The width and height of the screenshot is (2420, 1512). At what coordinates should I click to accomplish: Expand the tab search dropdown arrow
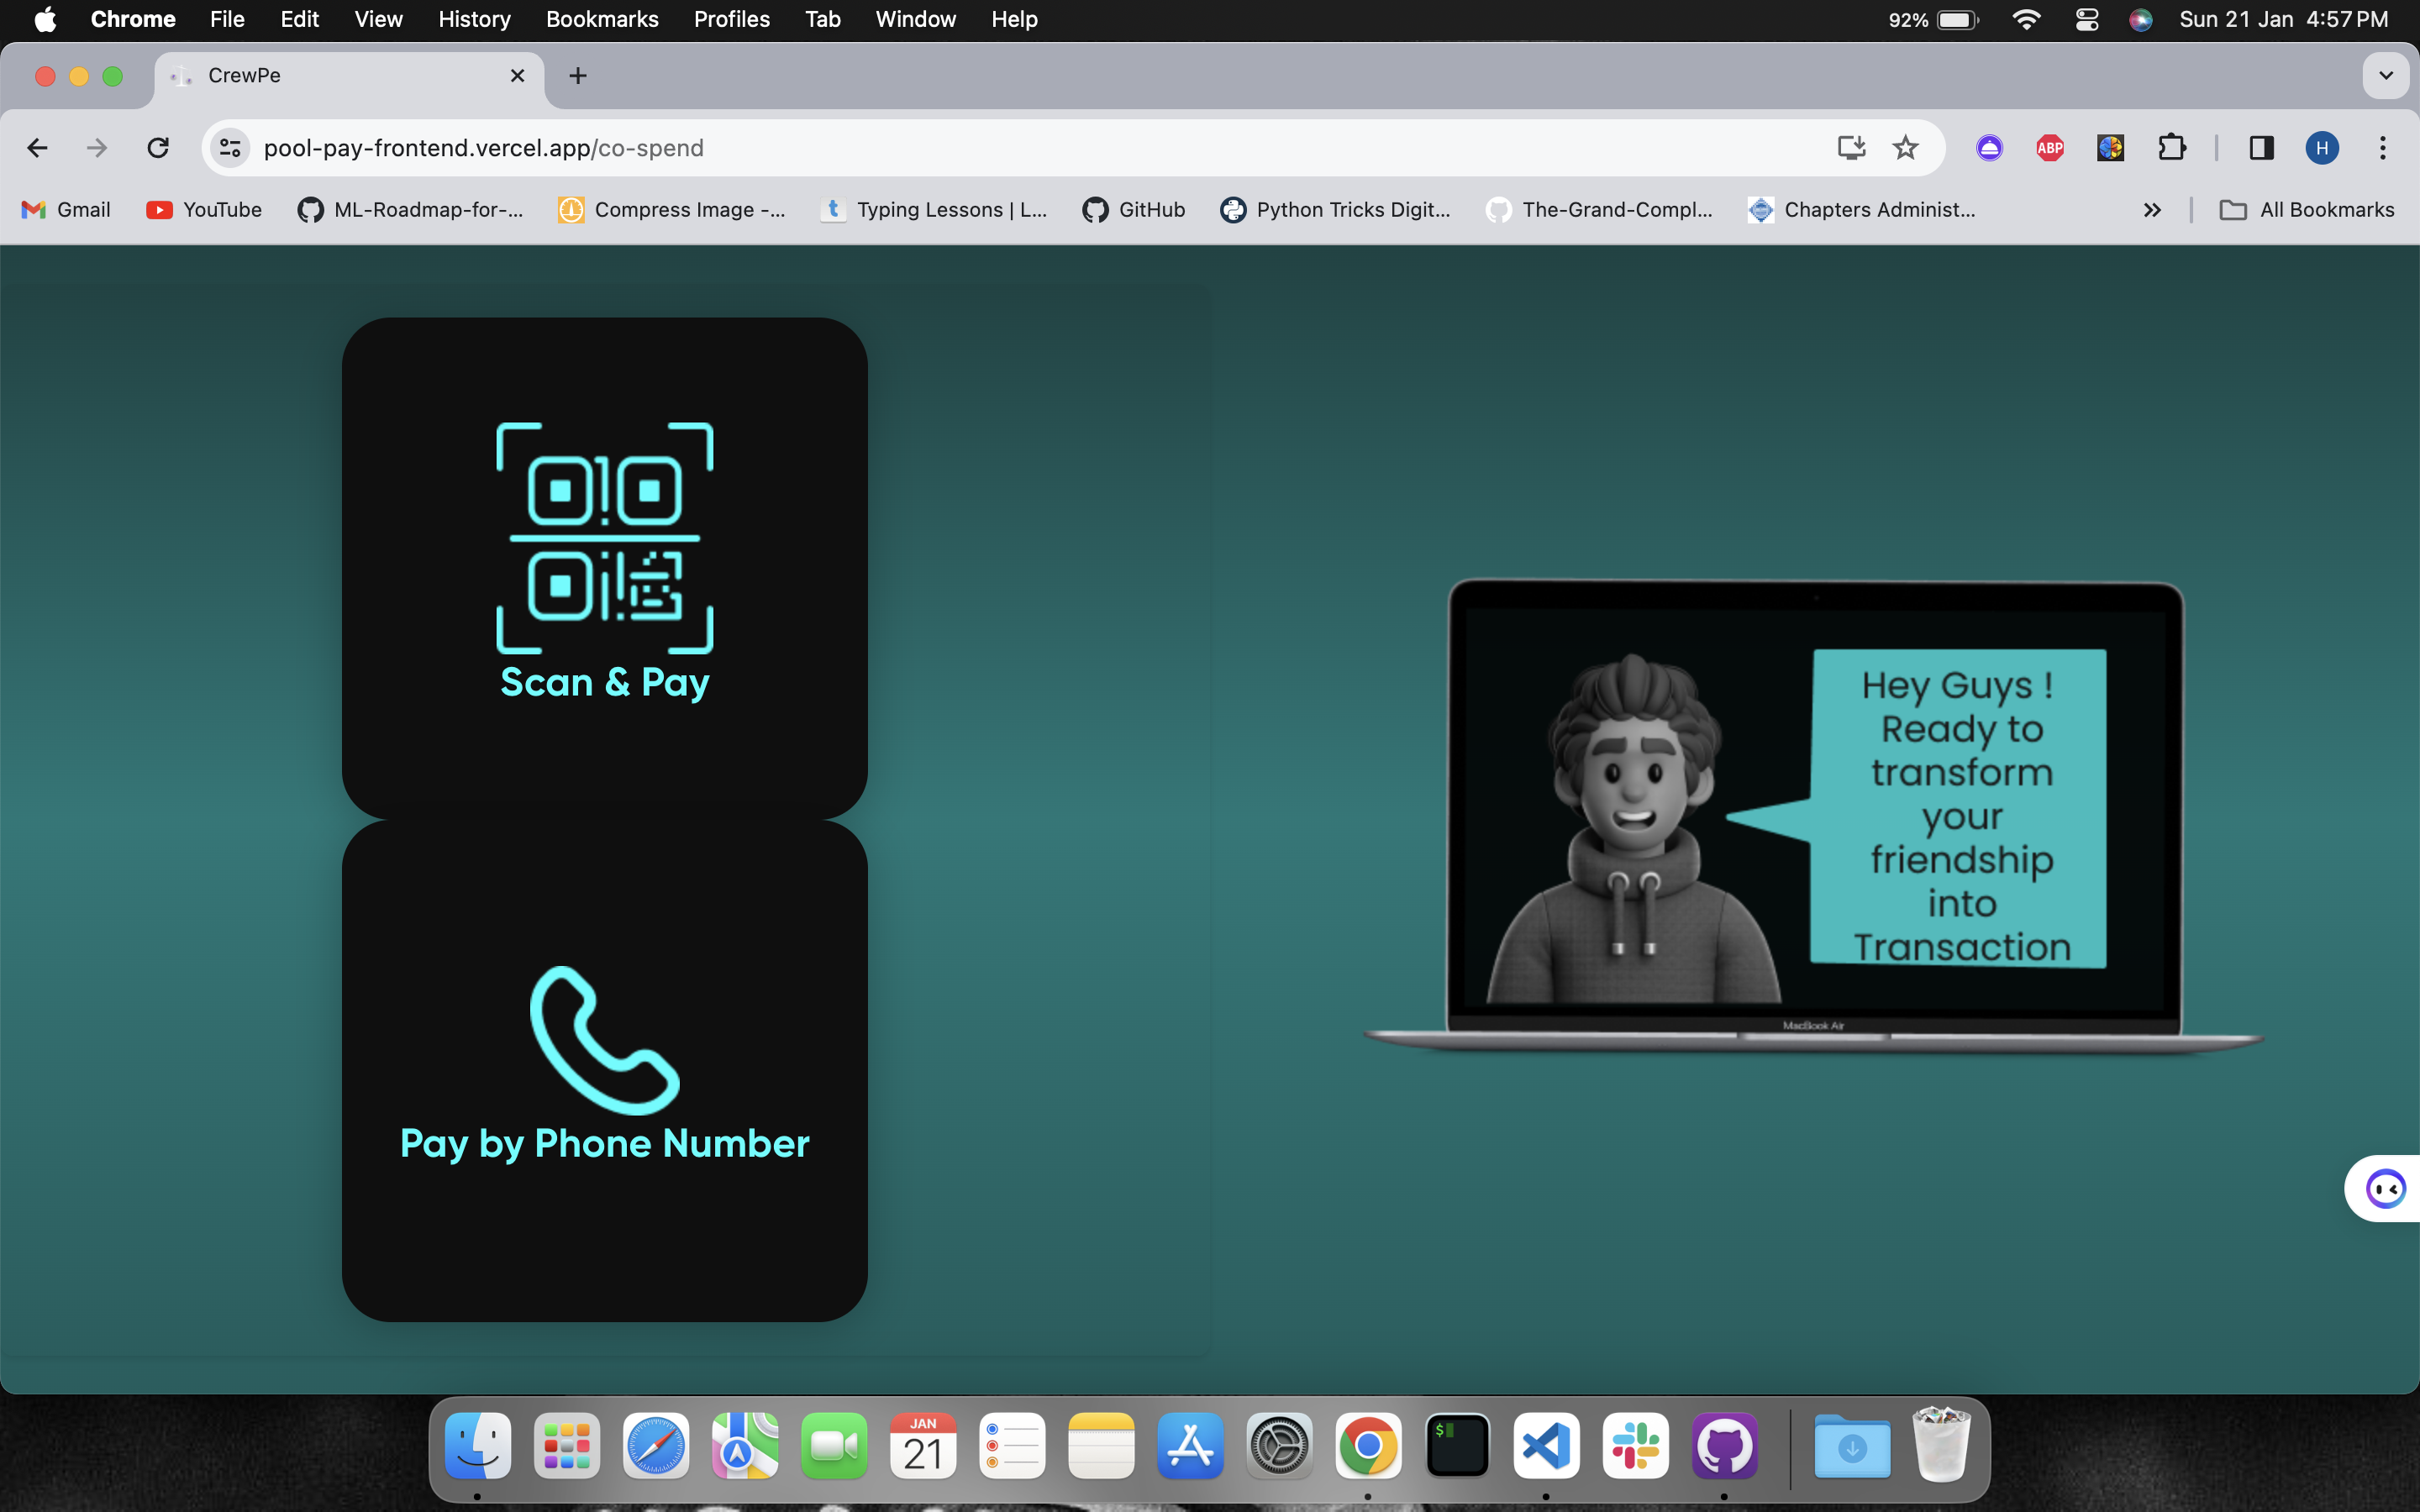tap(2385, 76)
